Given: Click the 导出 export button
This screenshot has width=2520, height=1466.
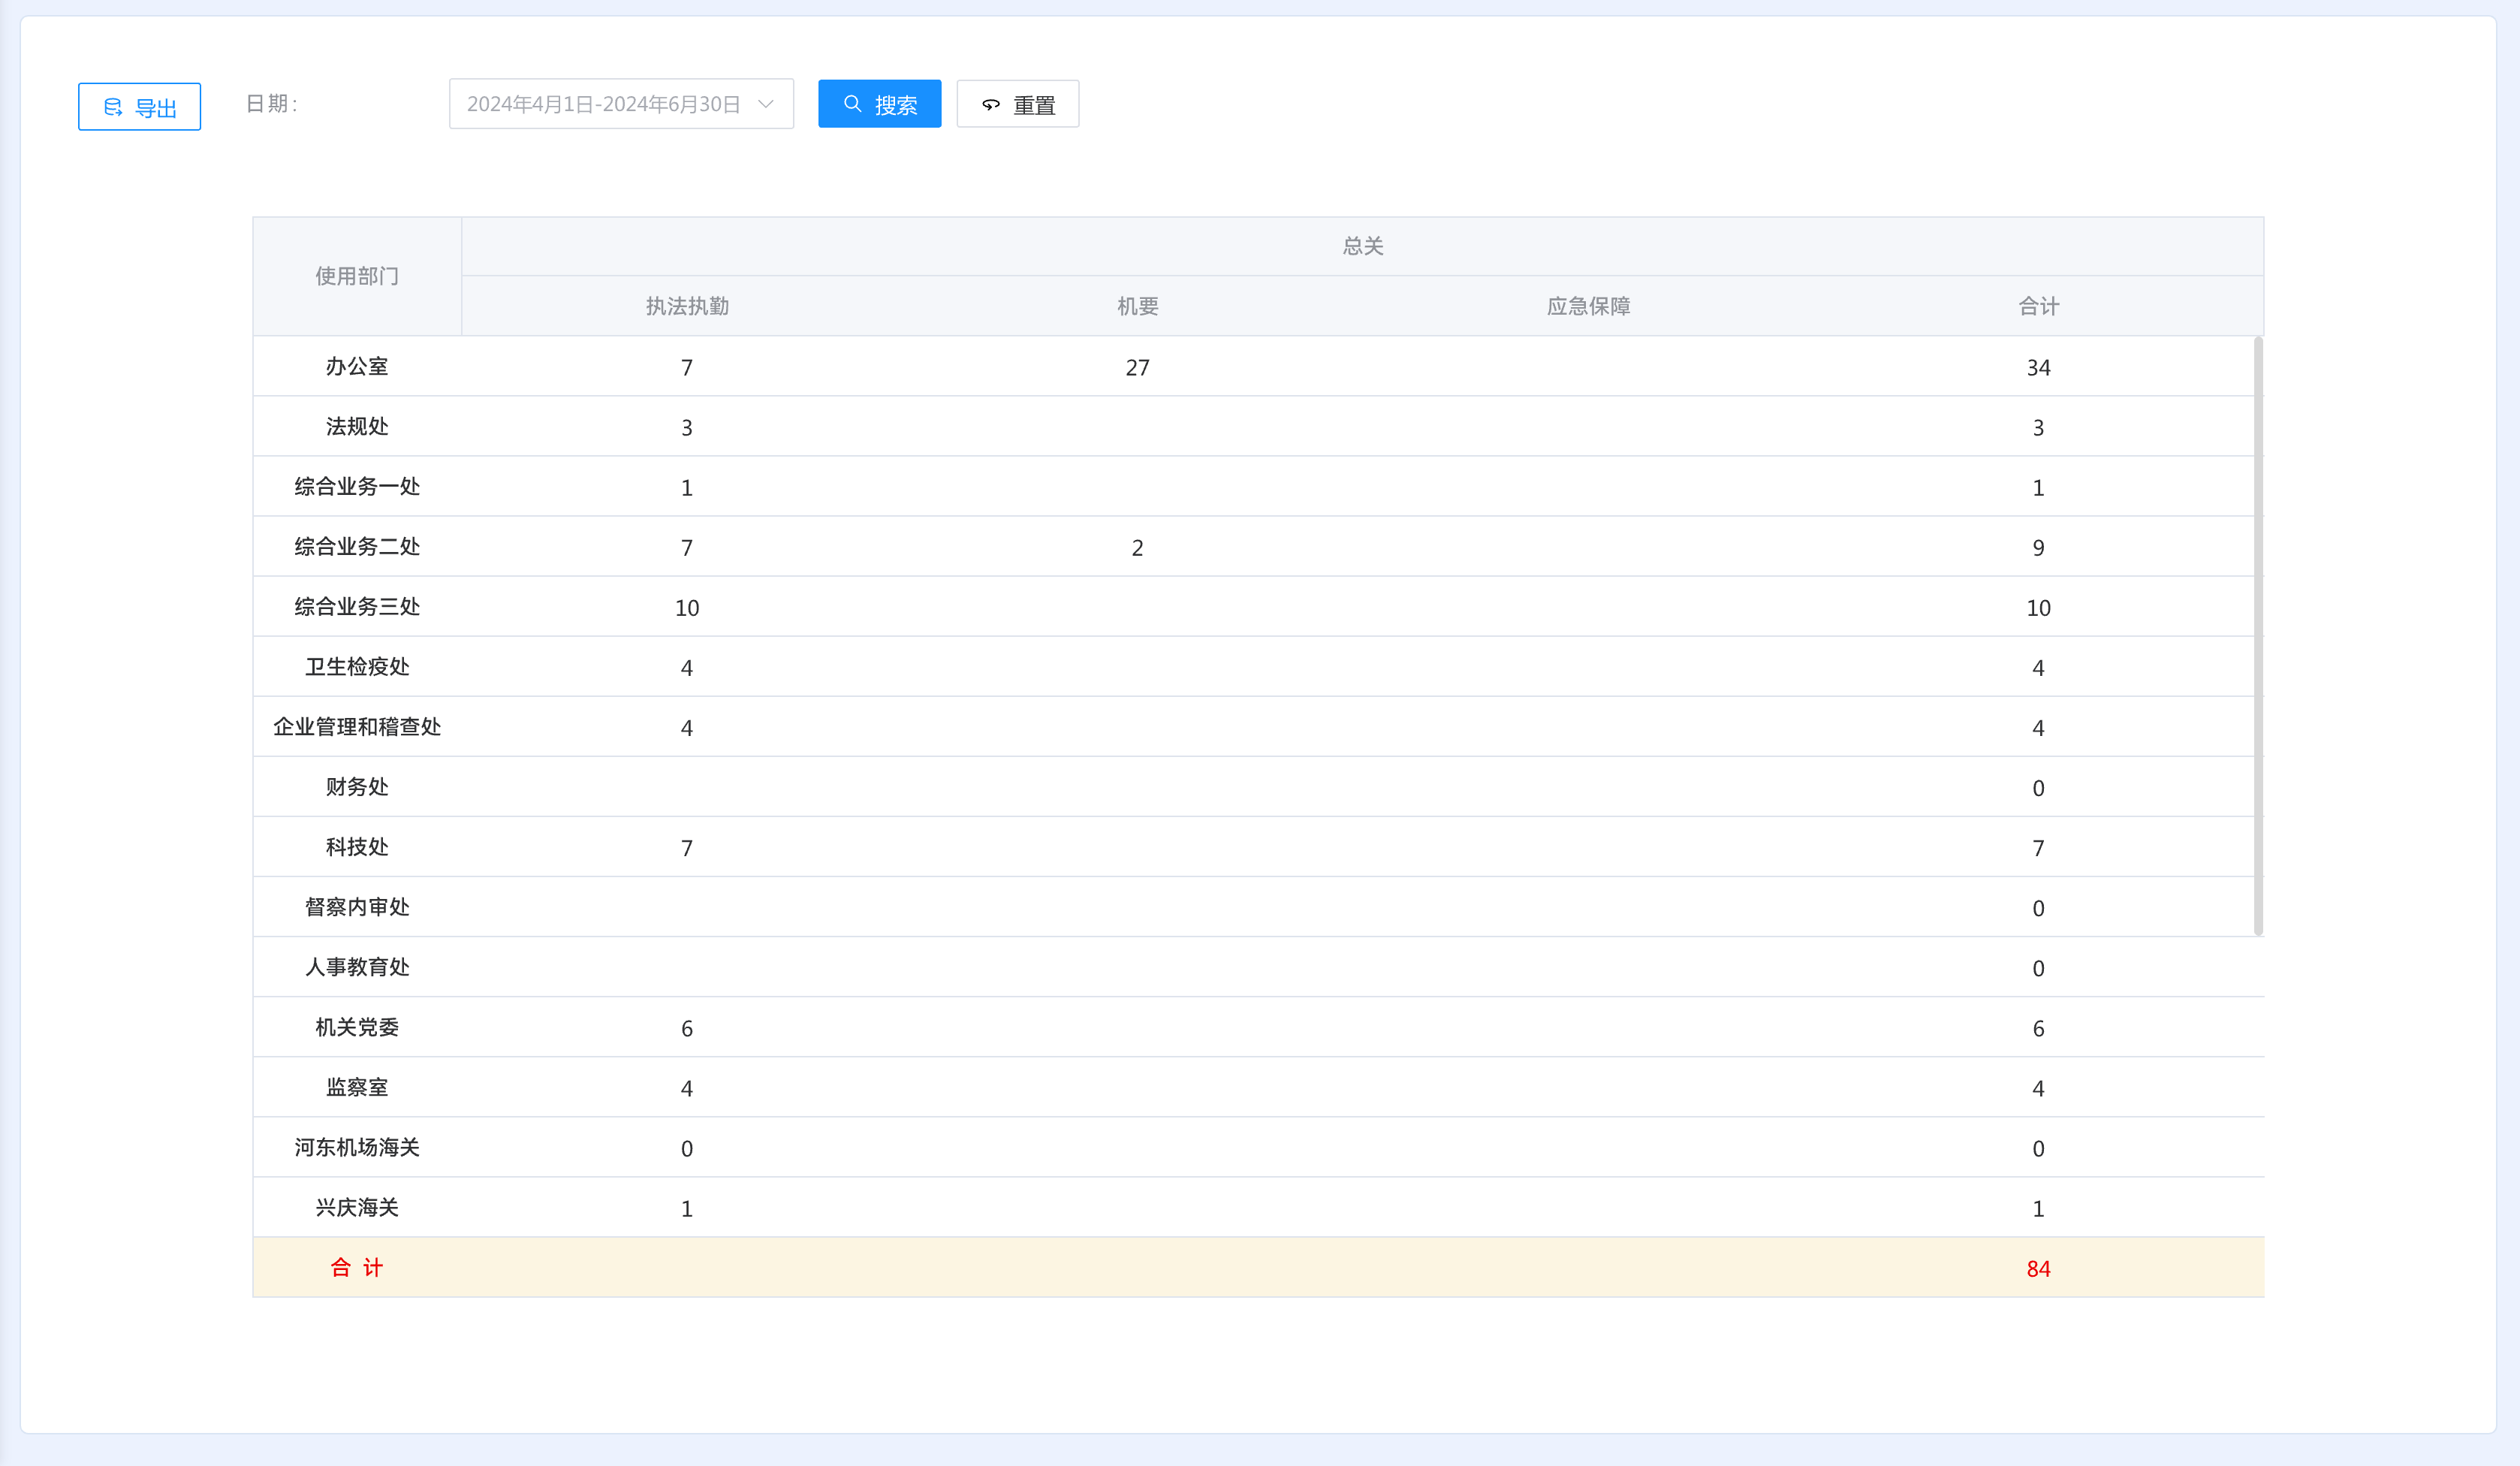Looking at the screenshot, I should coord(139,107).
